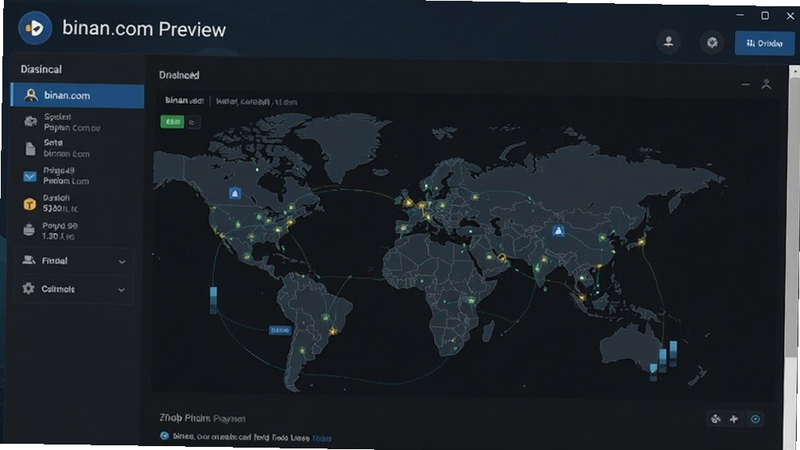
Task: Click the orange hub node over the UK
Action: coord(408,203)
